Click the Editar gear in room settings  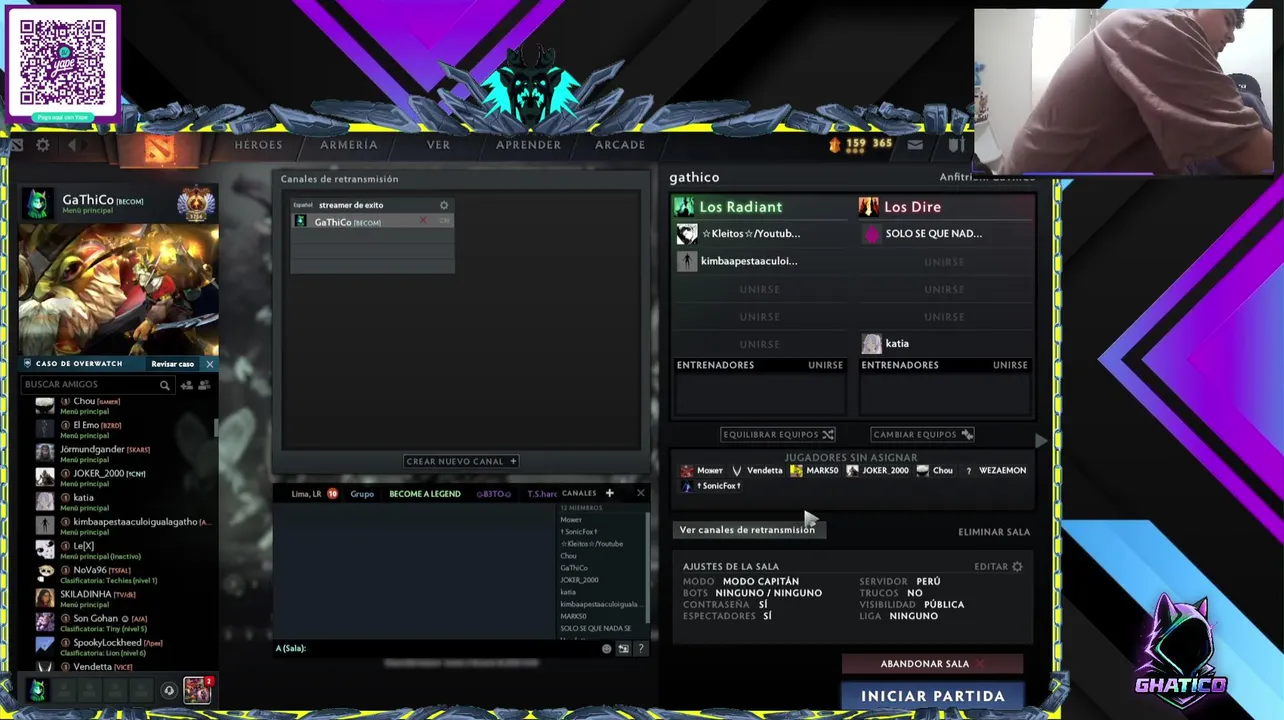[1017, 567]
